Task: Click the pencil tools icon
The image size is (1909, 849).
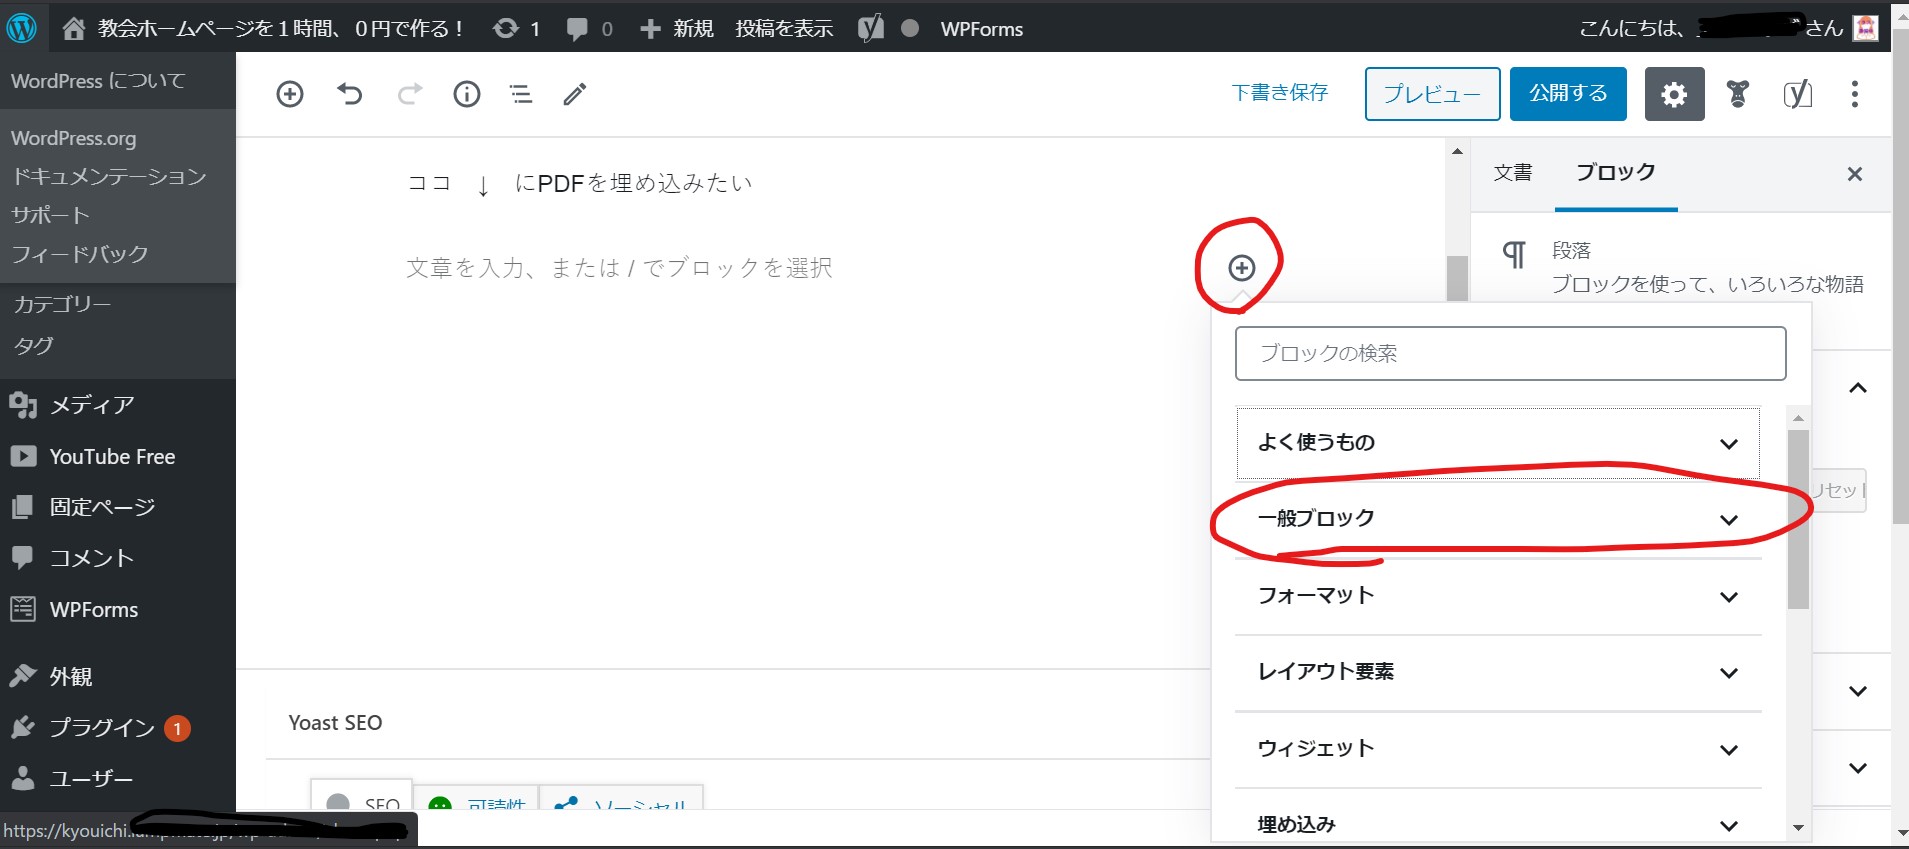Action: click(x=575, y=94)
